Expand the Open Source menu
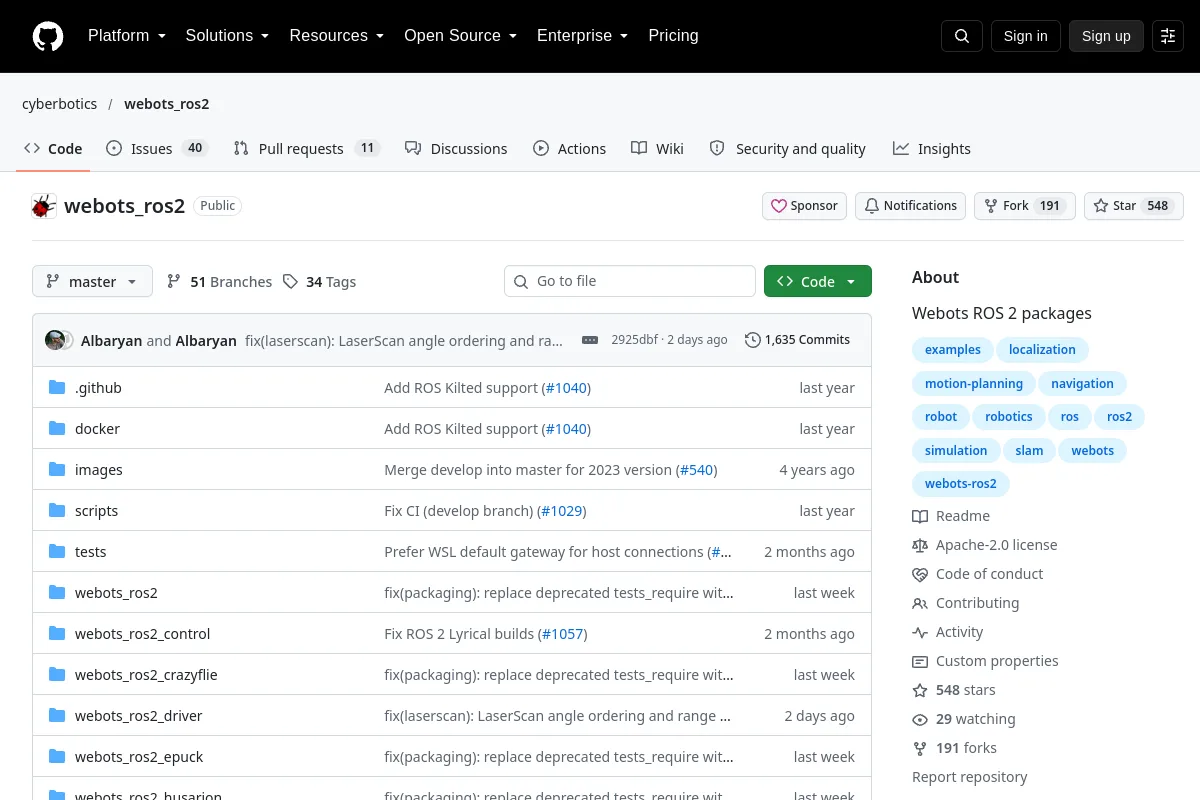 [460, 36]
